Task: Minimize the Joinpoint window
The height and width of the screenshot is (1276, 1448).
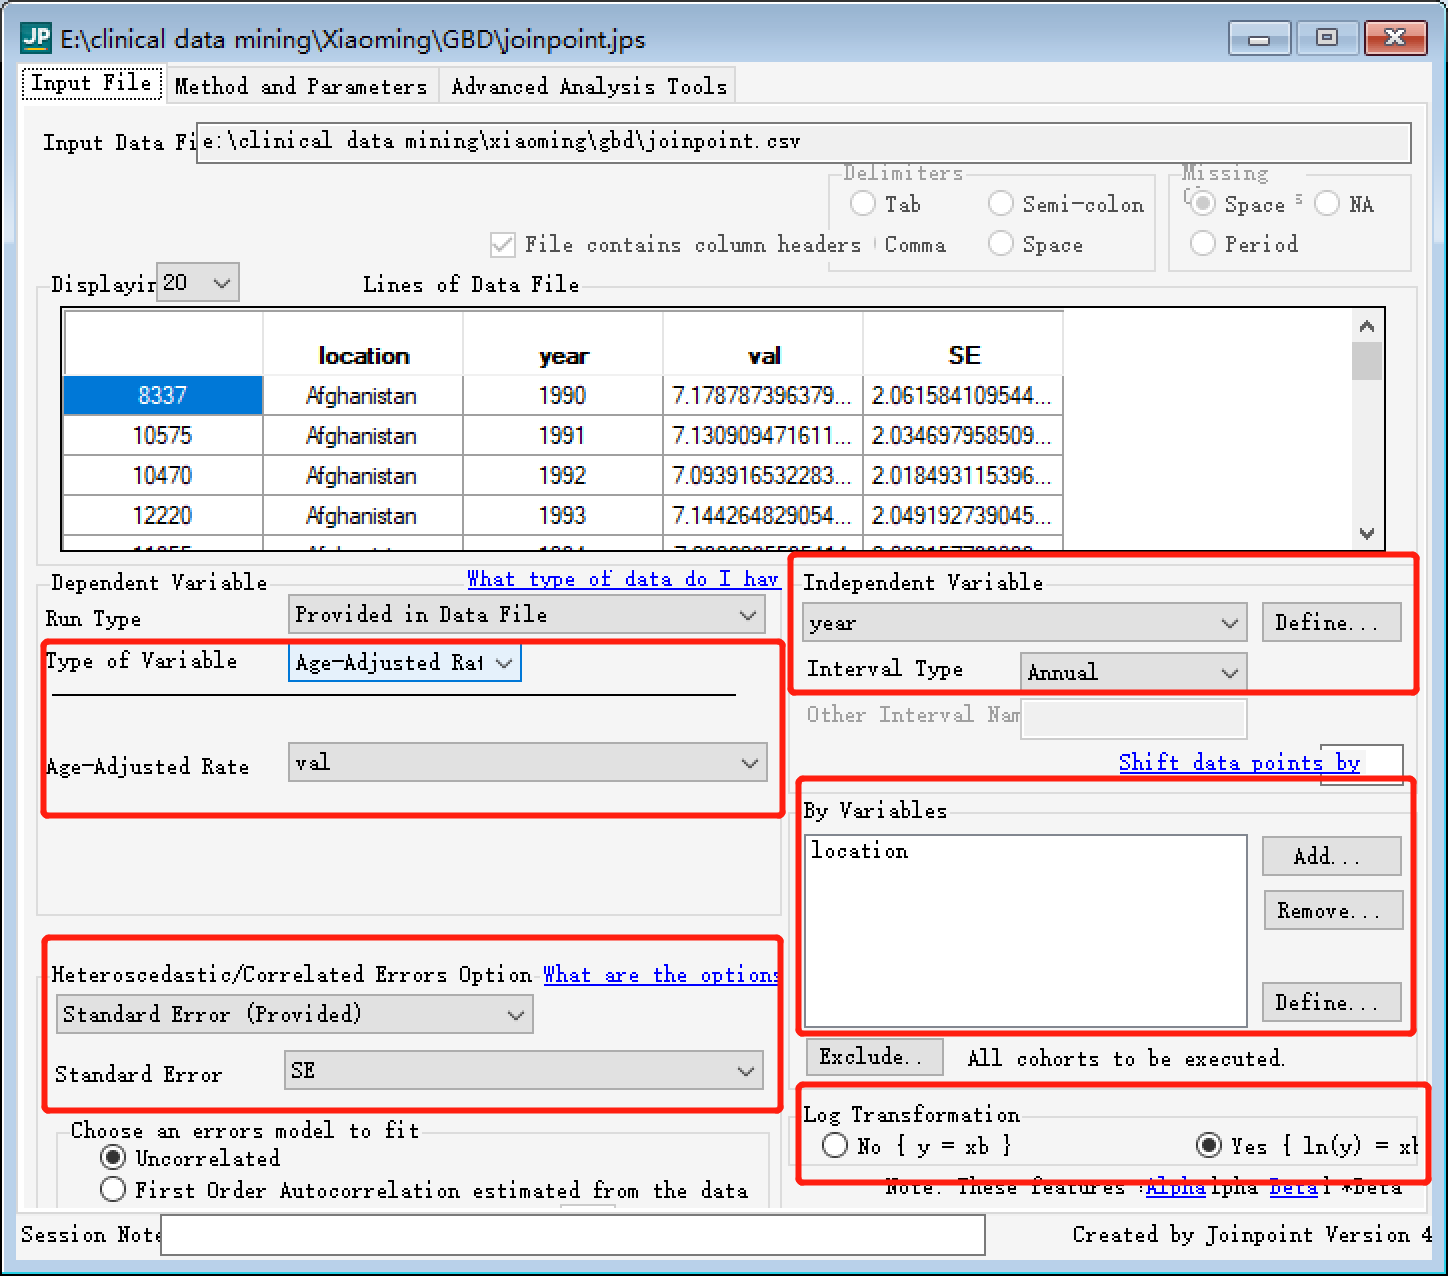Action: tap(1259, 38)
